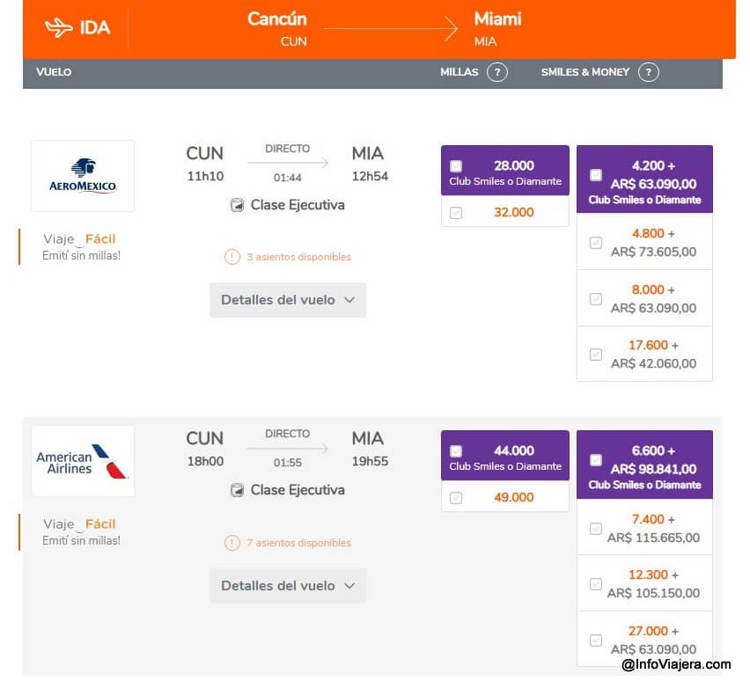The height and width of the screenshot is (688, 750).
Task: Click the 01:55 flight duration
Action: [x=287, y=463]
